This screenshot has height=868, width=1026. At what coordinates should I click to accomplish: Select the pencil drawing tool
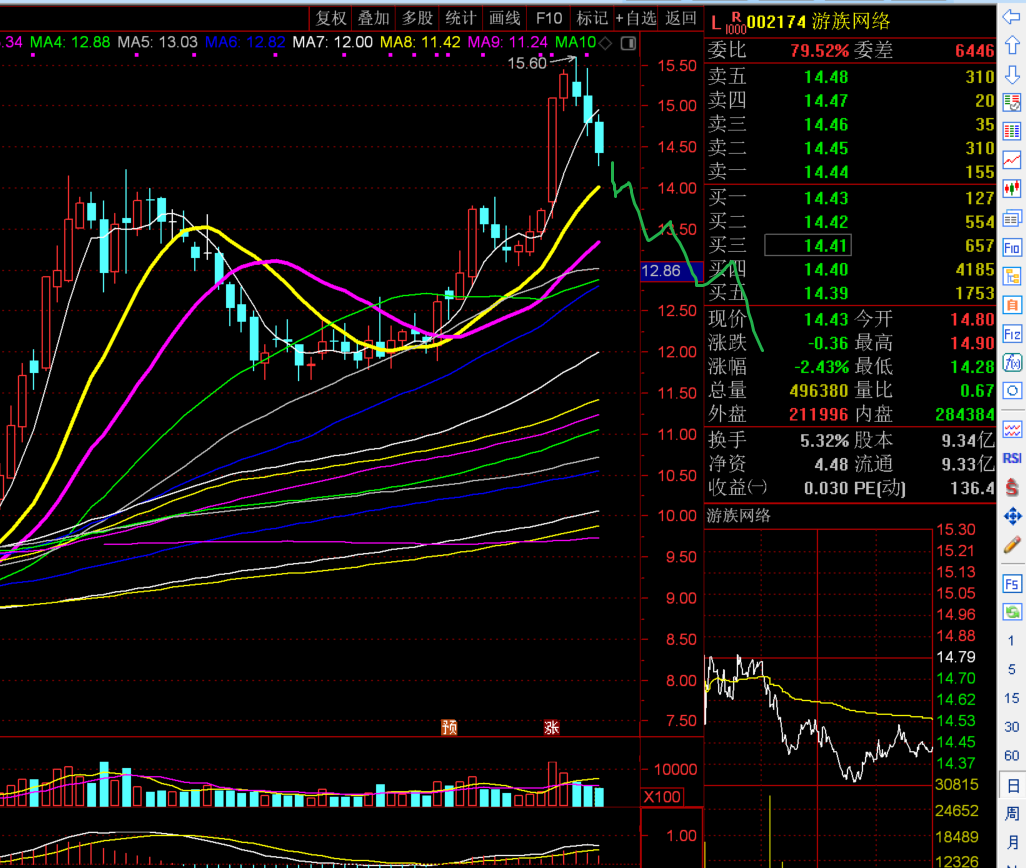click(x=1012, y=544)
